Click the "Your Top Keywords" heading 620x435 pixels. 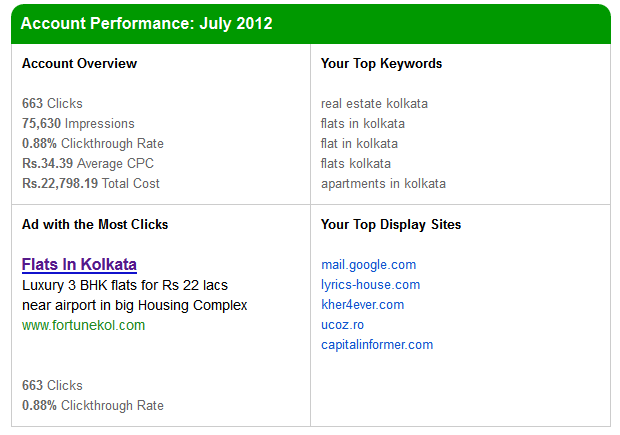click(381, 63)
